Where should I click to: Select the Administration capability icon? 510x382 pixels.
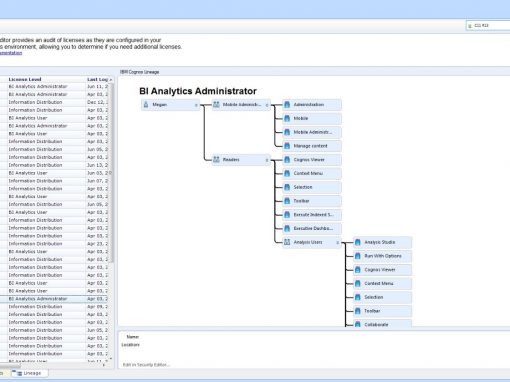(x=287, y=105)
